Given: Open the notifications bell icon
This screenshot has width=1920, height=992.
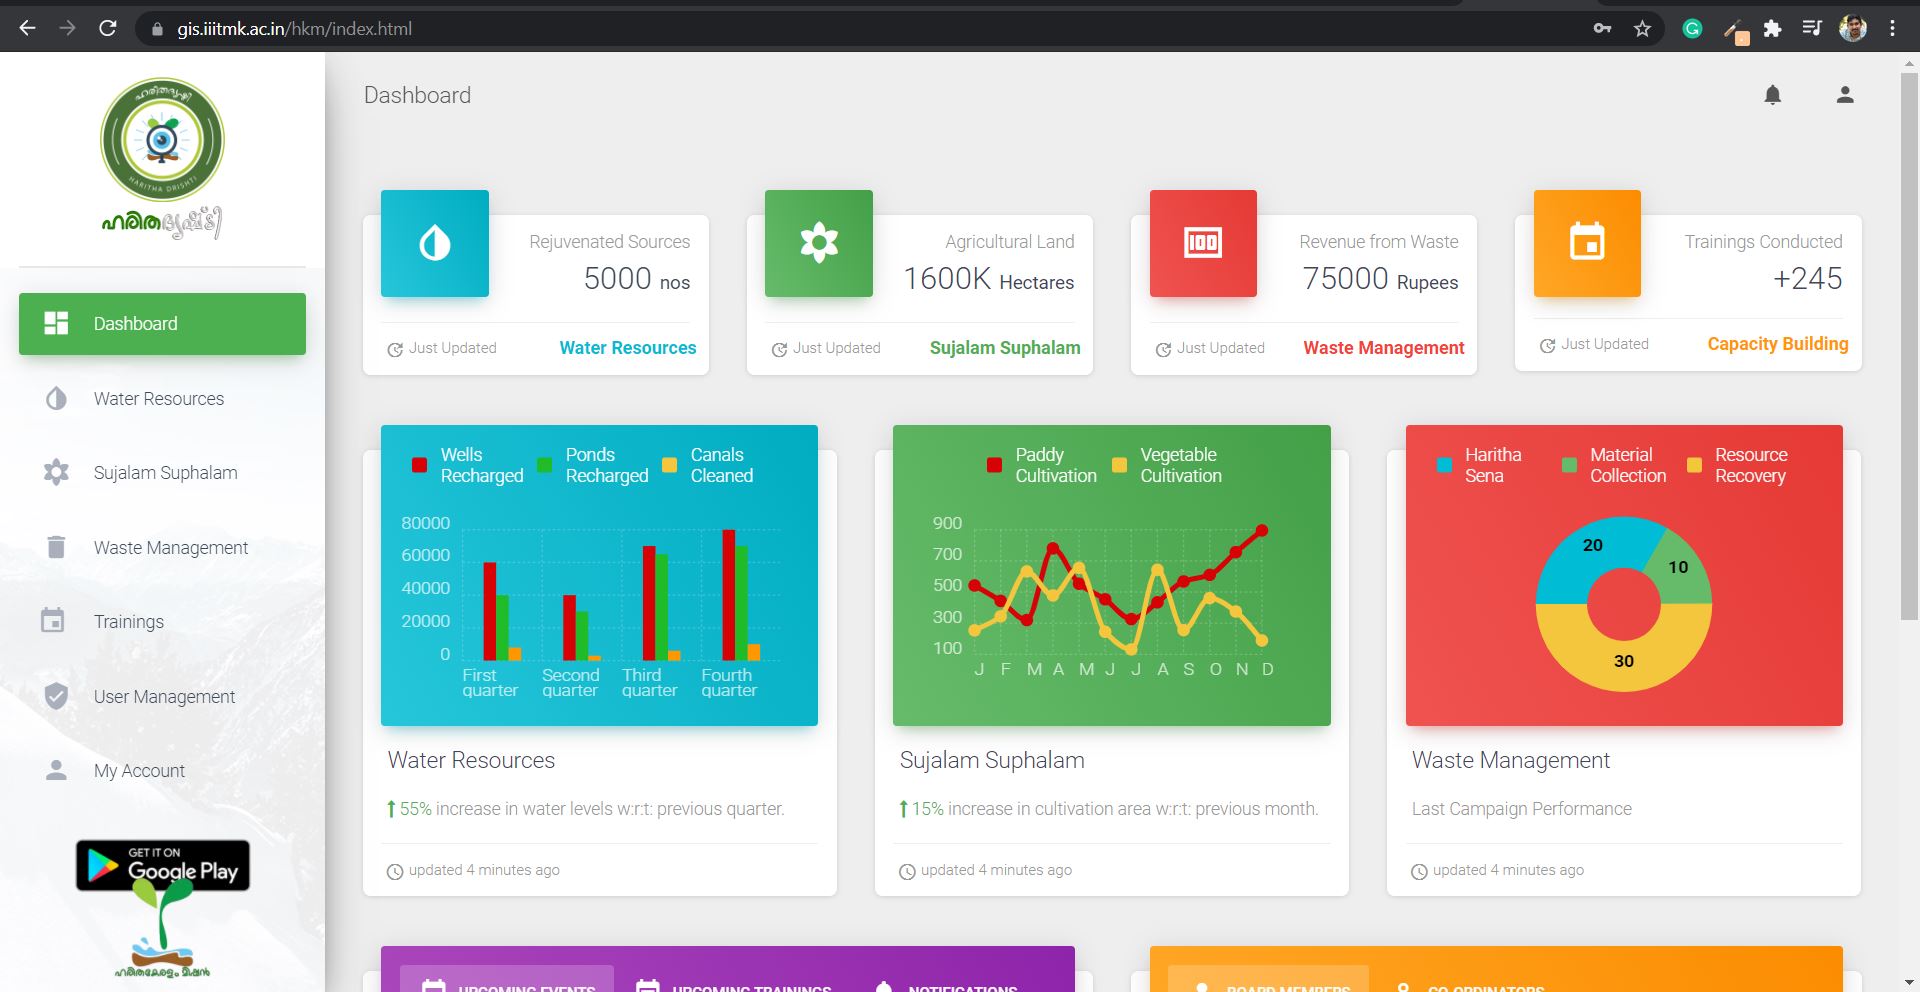Looking at the screenshot, I should point(1772,95).
